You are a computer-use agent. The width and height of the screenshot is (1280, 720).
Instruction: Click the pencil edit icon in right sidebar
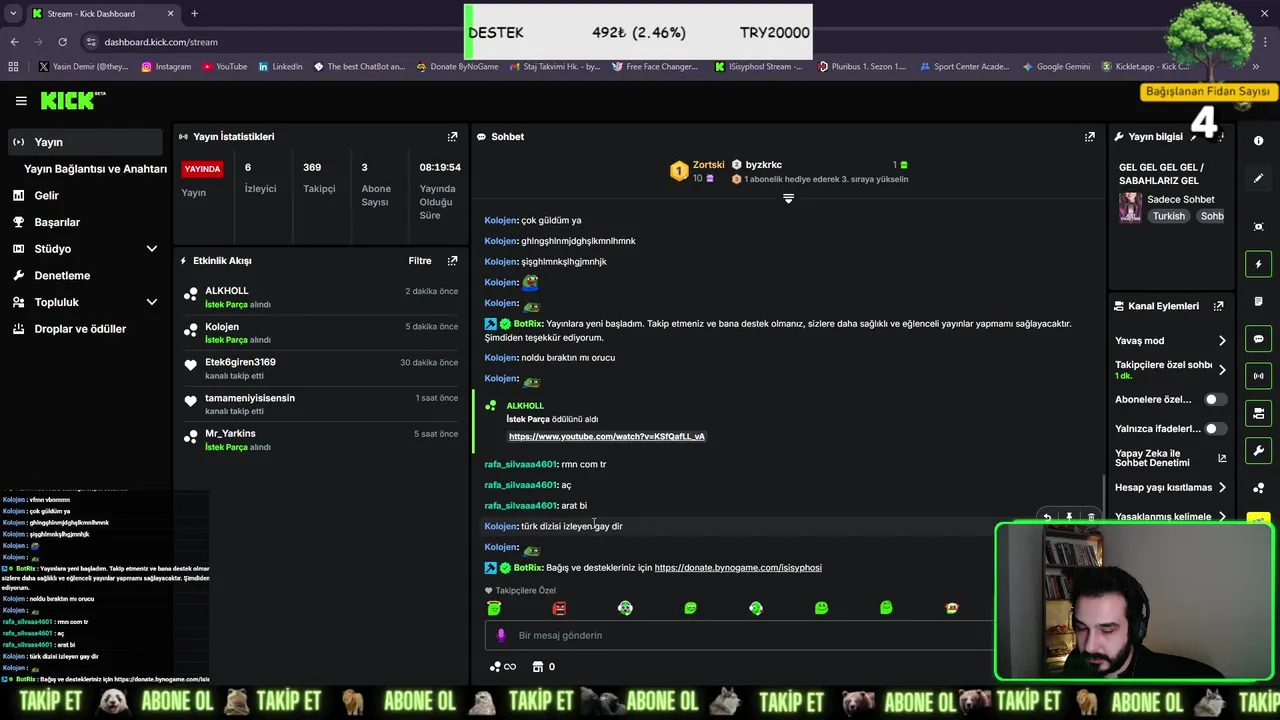coord(1258,178)
